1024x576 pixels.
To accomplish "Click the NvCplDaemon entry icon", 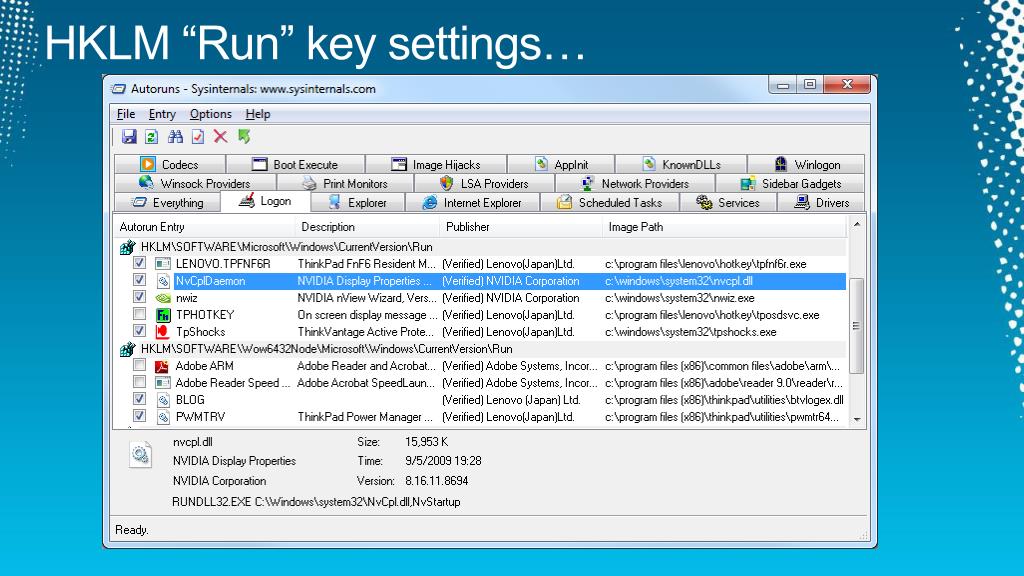I will tap(163, 281).
